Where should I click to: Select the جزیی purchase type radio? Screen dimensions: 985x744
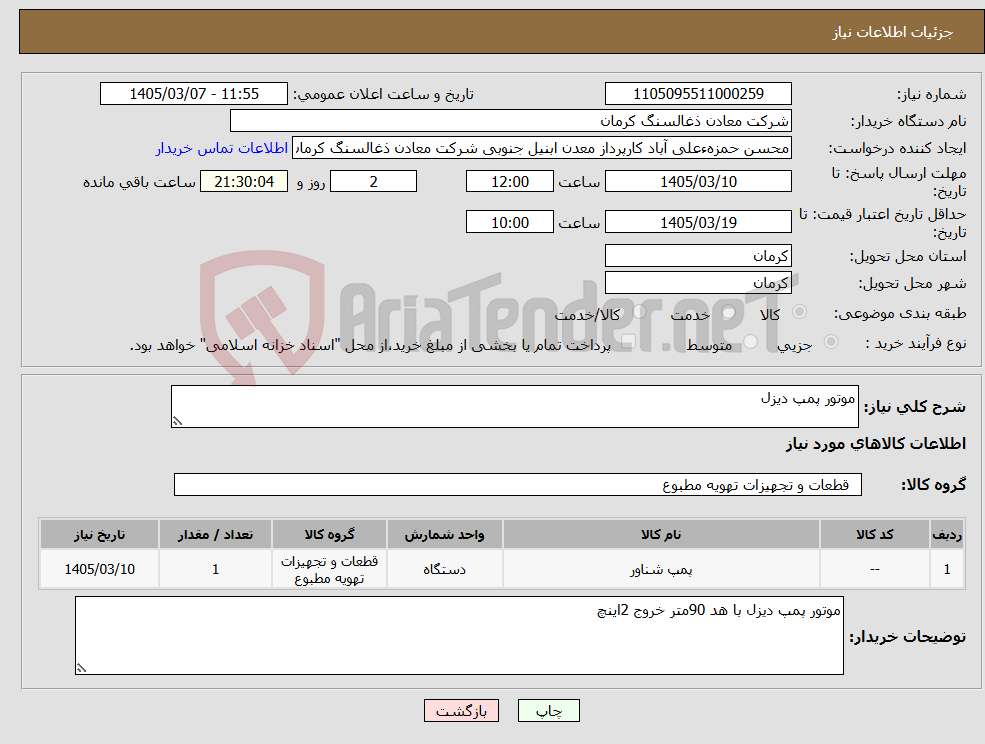830,342
